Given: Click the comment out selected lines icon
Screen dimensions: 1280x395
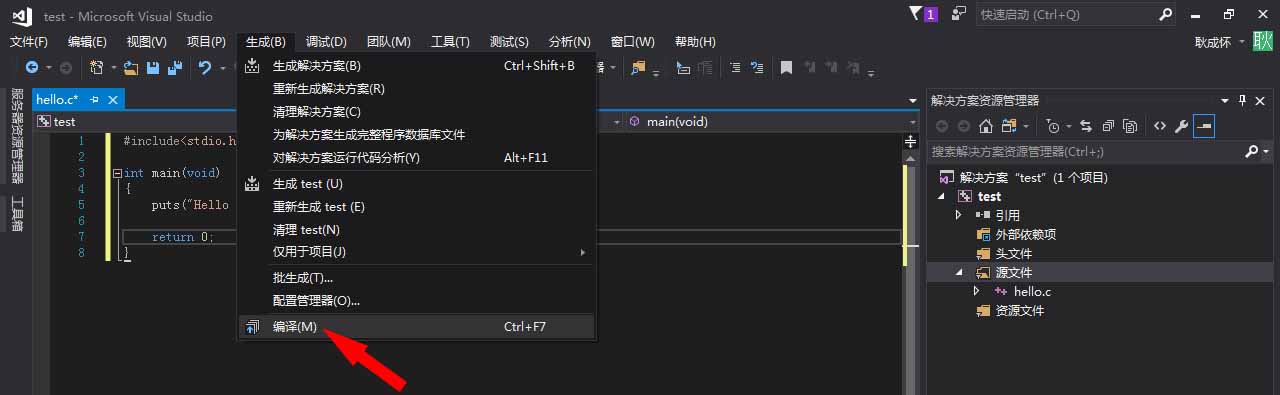Looking at the screenshot, I should (x=735, y=68).
